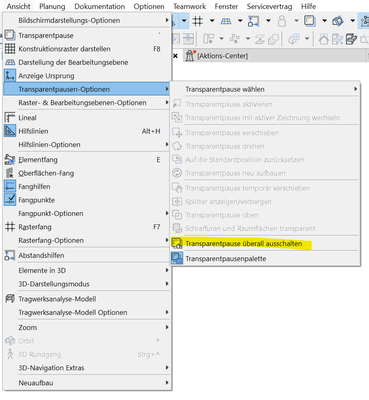
Task: Click the person silhouette toolbar icon
Action: pyautogui.click(x=282, y=21)
